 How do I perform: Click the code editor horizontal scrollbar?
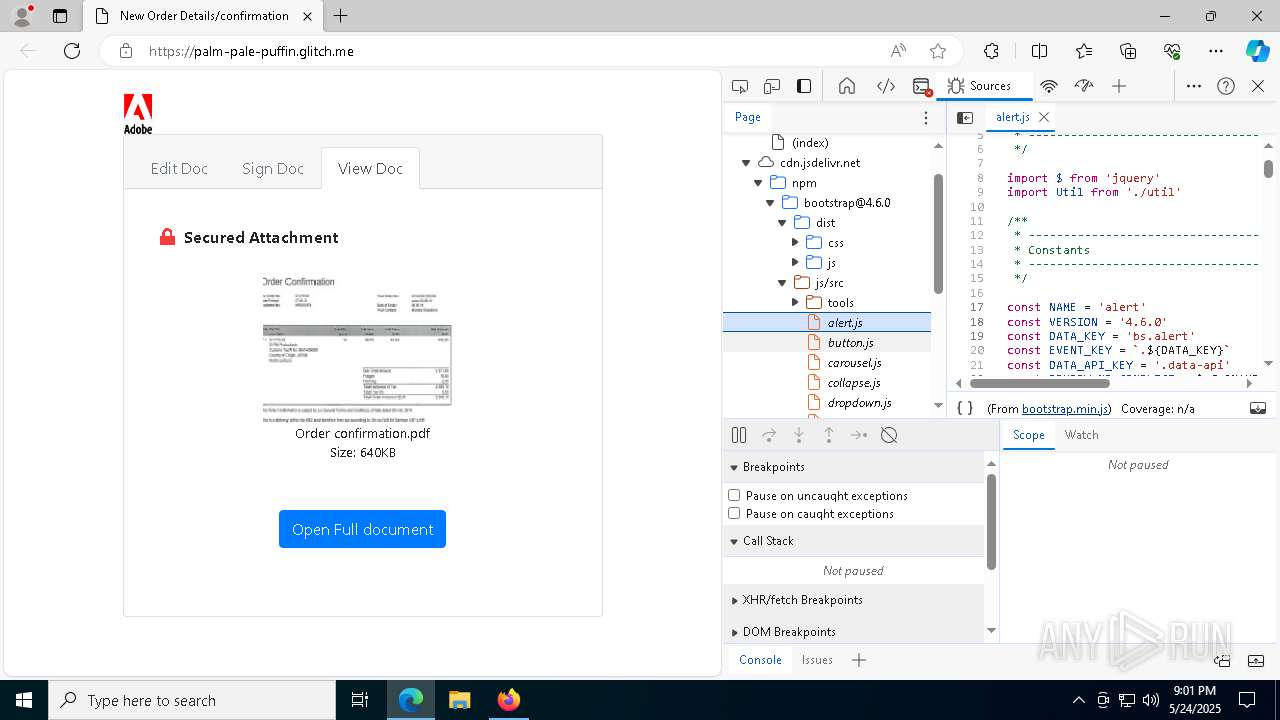click(x=1039, y=383)
